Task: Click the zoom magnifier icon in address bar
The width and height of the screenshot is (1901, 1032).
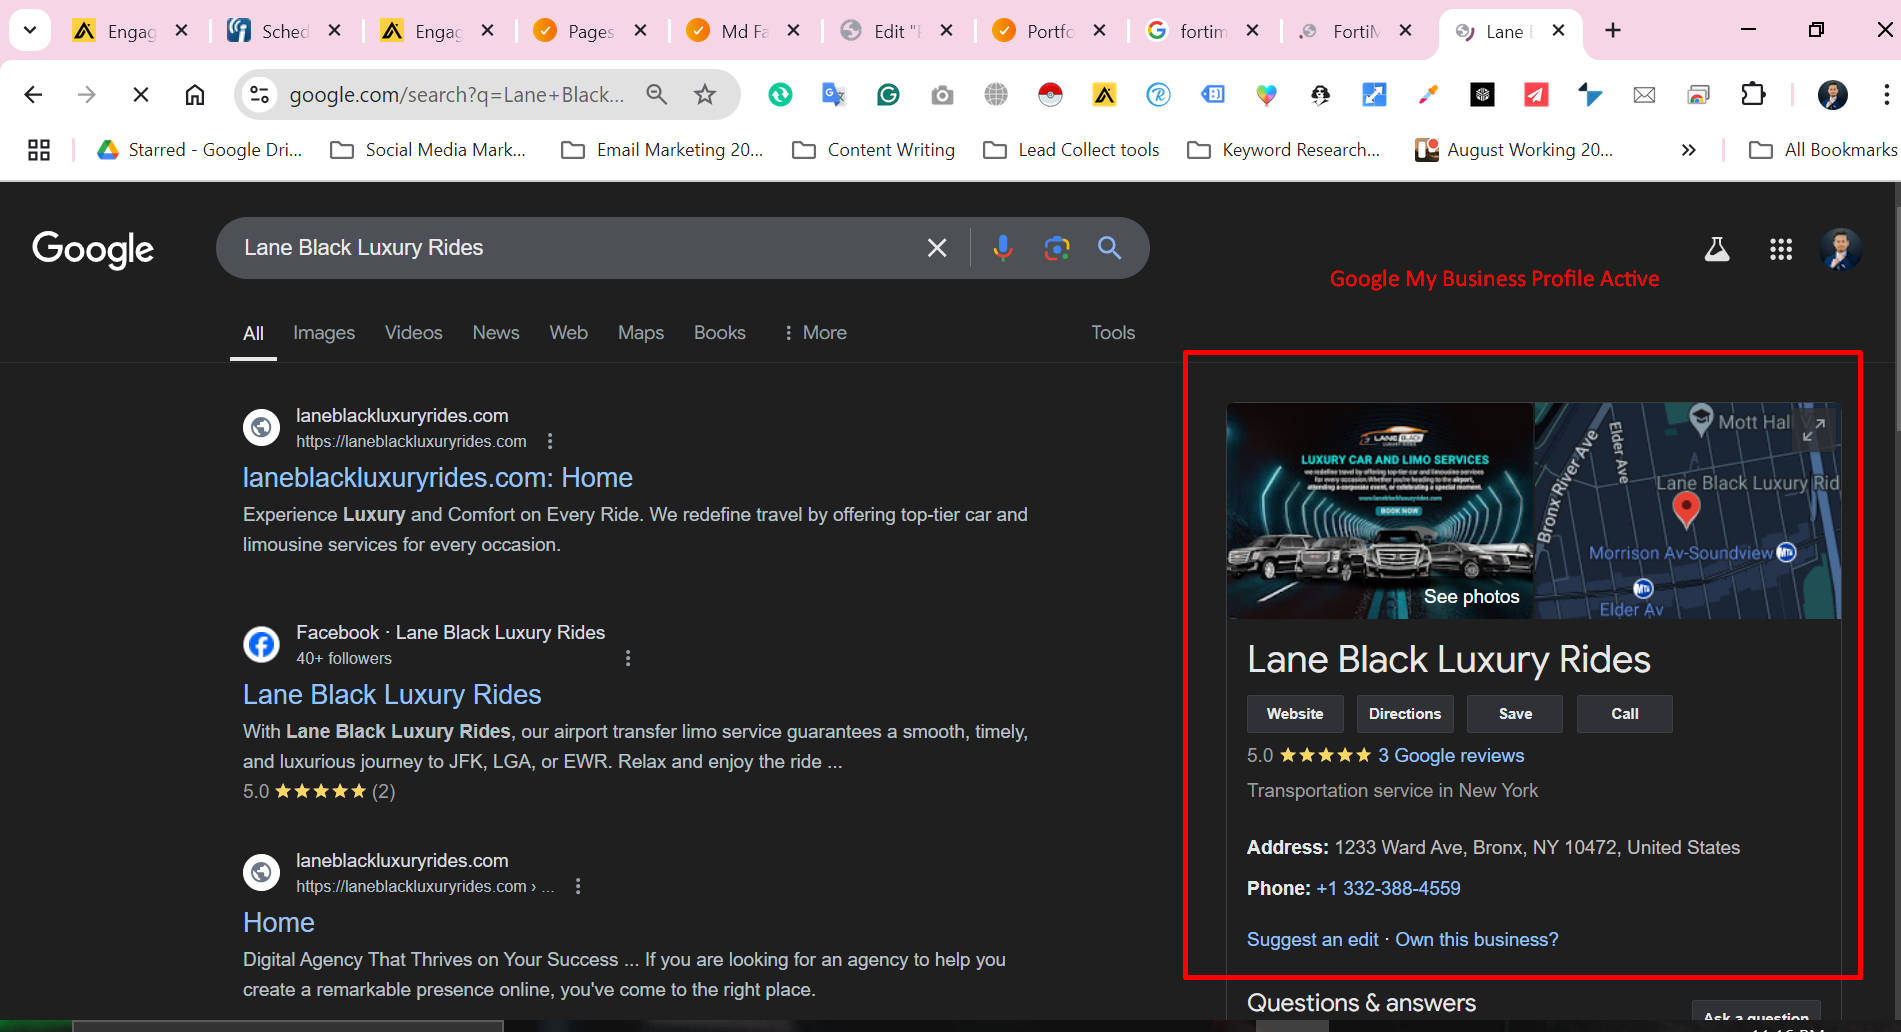Action: [x=657, y=95]
